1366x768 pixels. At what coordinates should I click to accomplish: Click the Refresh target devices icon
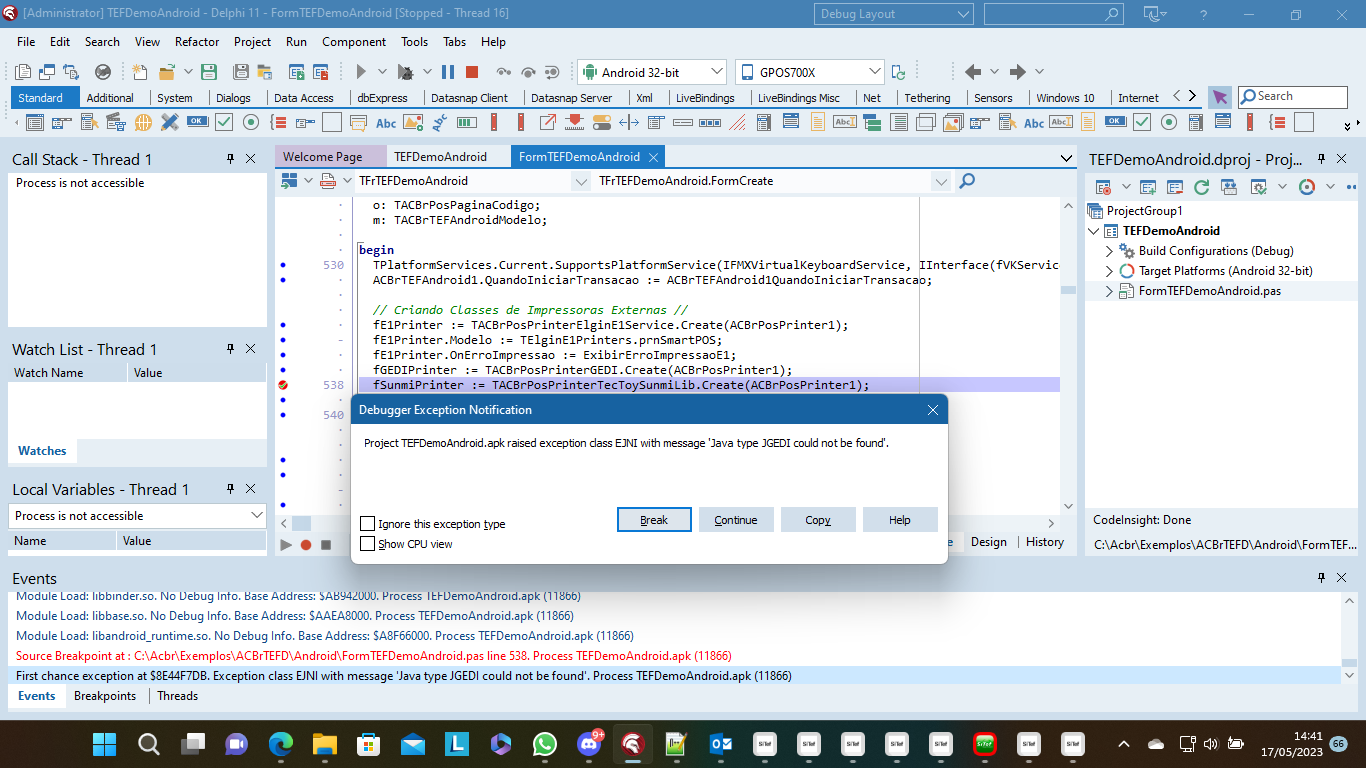[x=898, y=72]
